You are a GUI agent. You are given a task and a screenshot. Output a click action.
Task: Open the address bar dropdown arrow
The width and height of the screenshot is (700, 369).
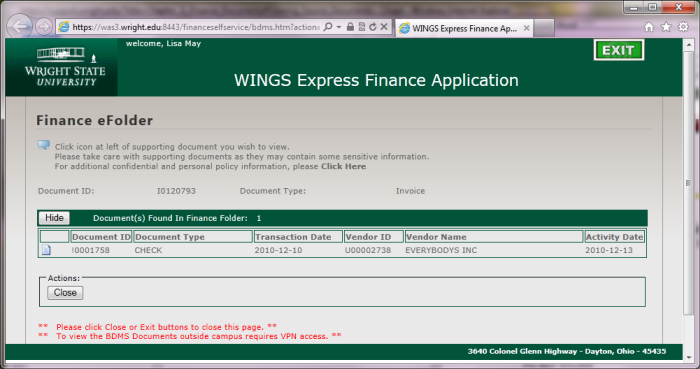click(x=339, y=27)
